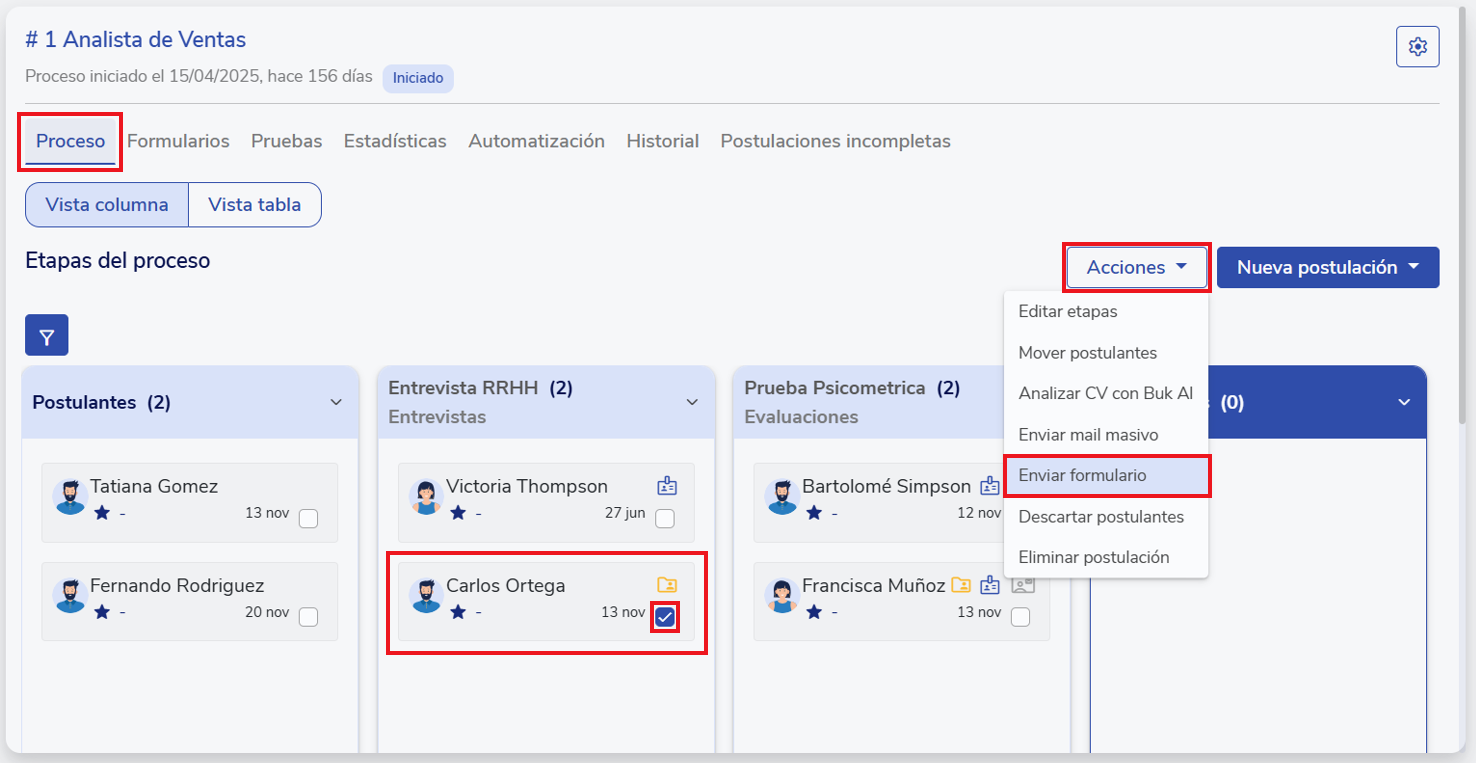The image size is (1476, 763).
Task: Click the star rating icon for Fernando Rodriguez
Action: click(x=102, y=612)
